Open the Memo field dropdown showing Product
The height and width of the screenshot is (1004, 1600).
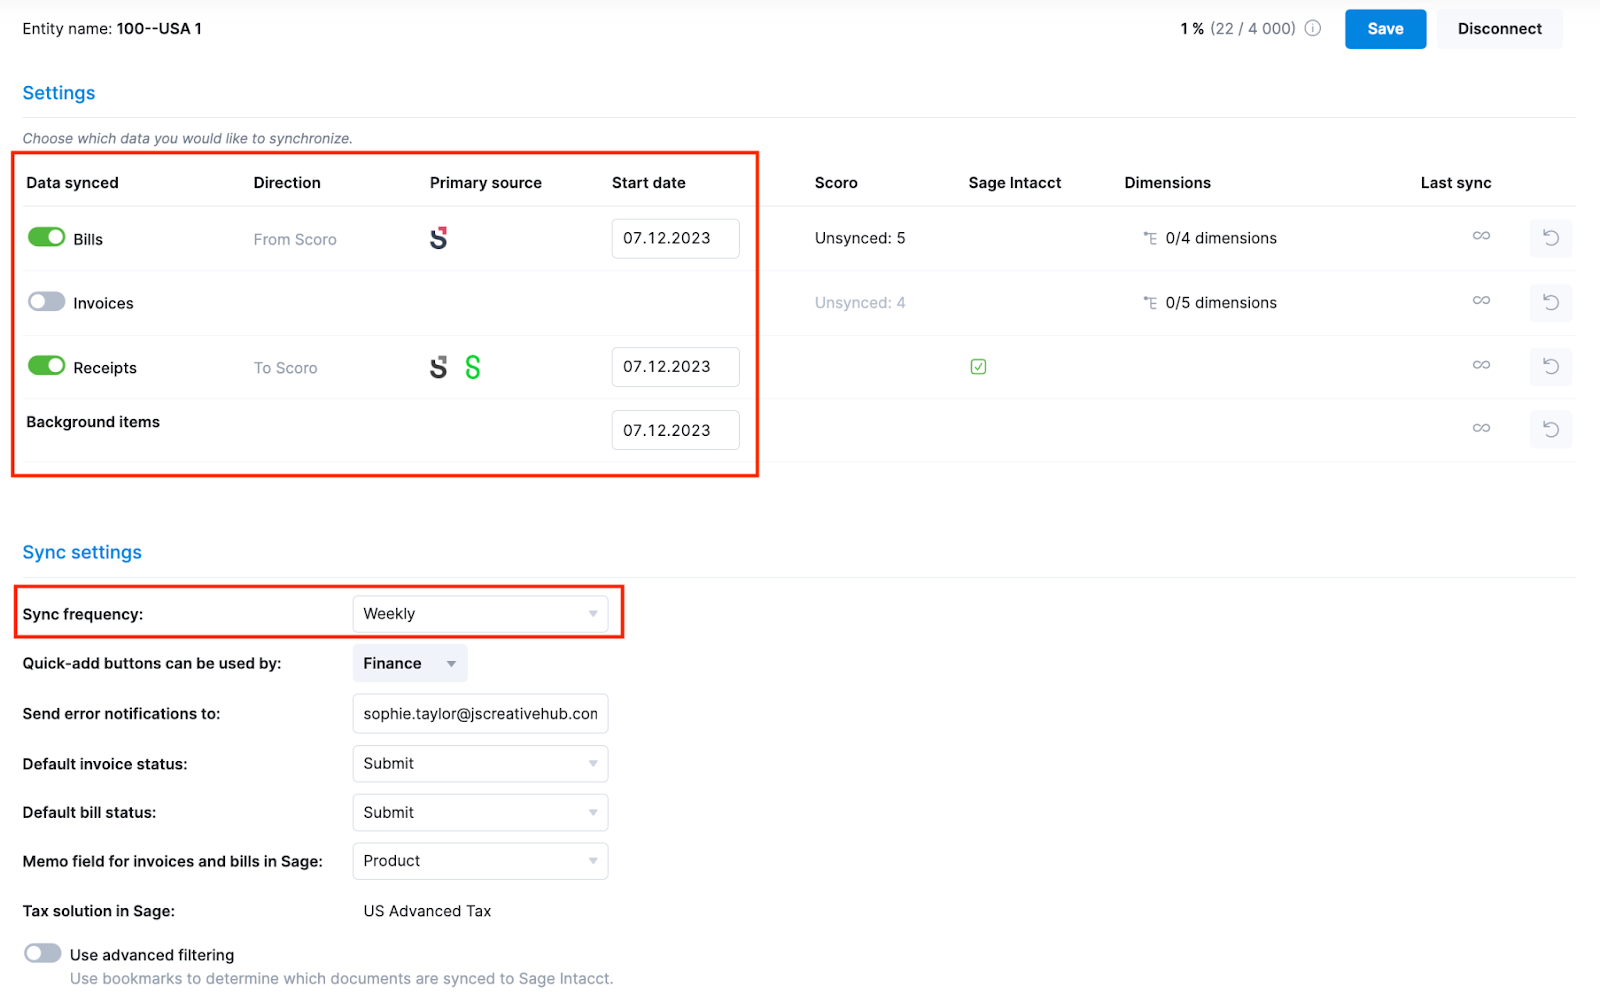[480, 860]
